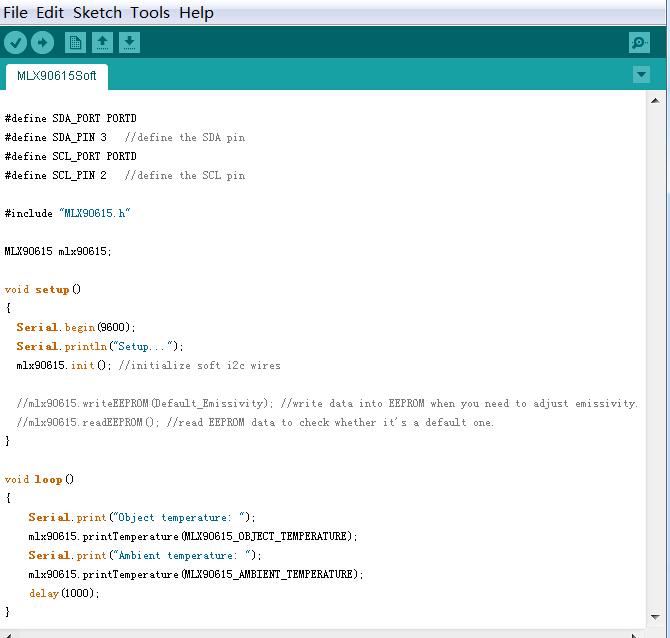Click the 'Serial.begin(9600);' line
The width and height of the screenshot is (670, 638).
[x=76, y=327]
